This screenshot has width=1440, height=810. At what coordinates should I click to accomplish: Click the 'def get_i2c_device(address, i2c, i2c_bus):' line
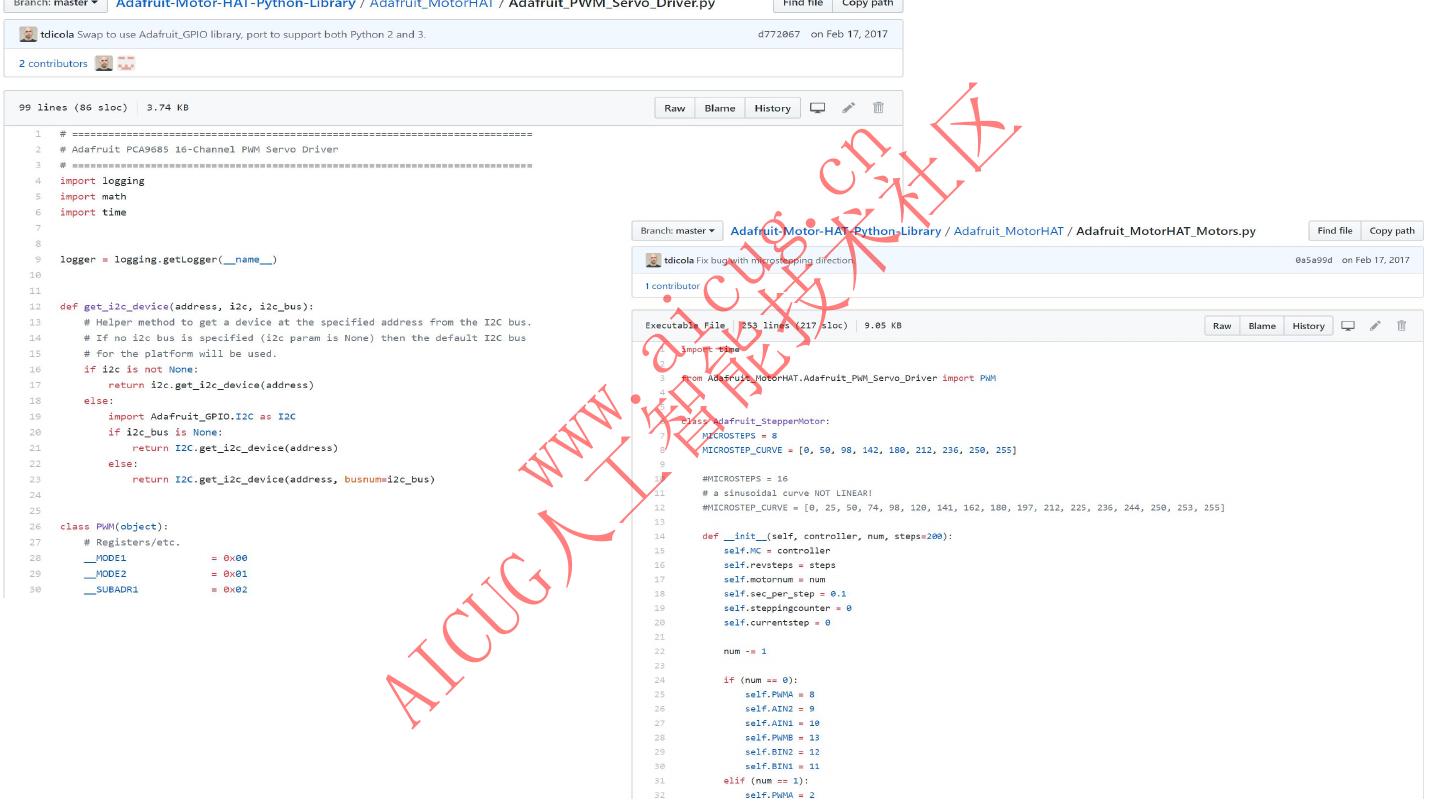pos(186,306)
